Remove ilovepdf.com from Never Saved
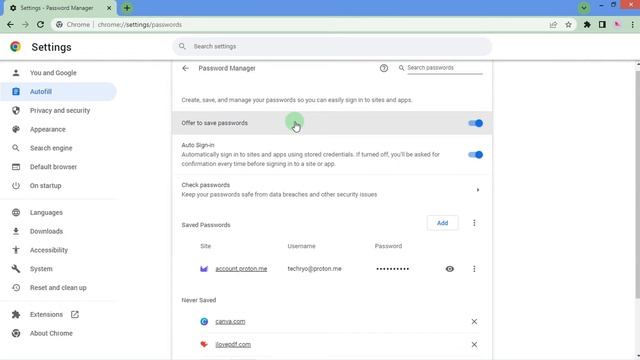This screenshot has height=360, width=640. click(x=474, y=344)
